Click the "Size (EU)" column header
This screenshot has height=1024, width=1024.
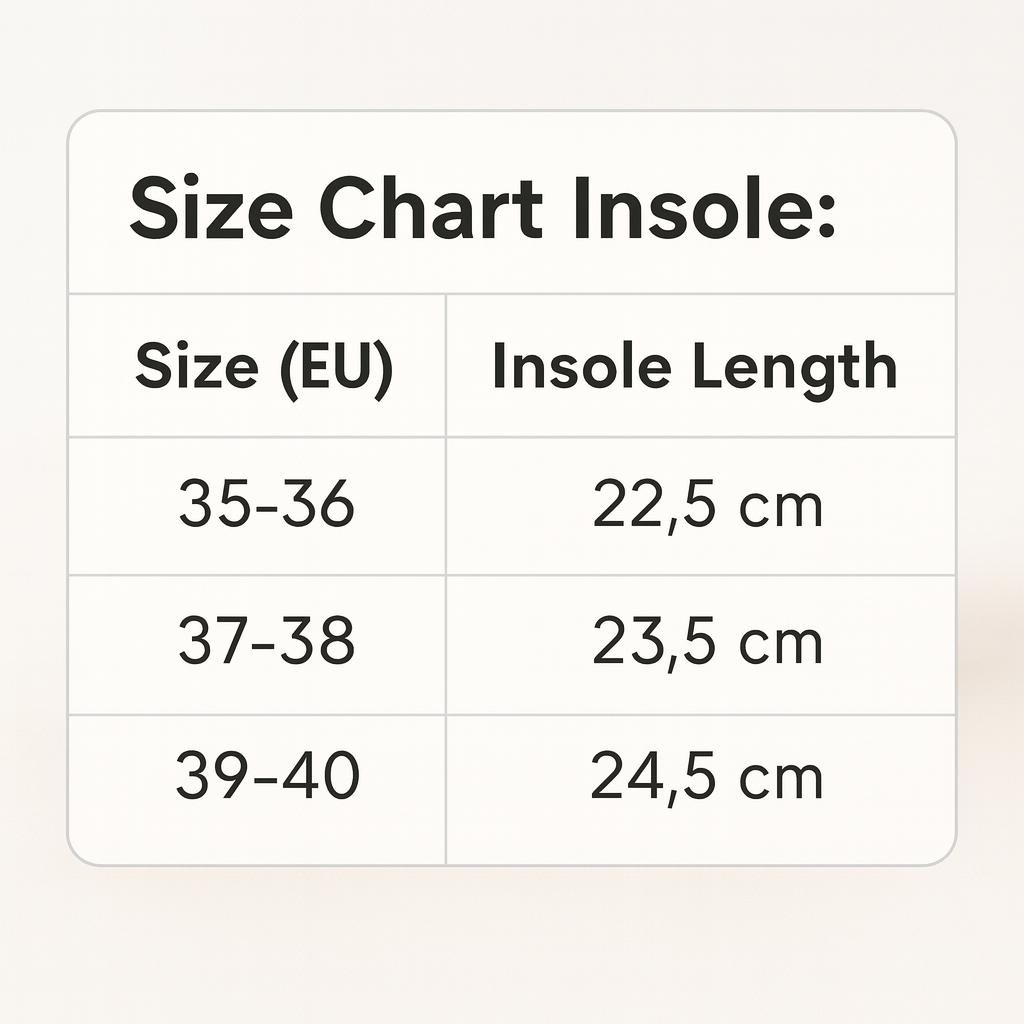264,368
